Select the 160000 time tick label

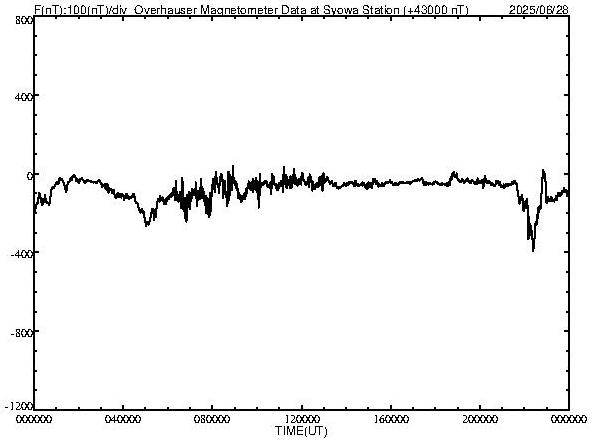391,419
